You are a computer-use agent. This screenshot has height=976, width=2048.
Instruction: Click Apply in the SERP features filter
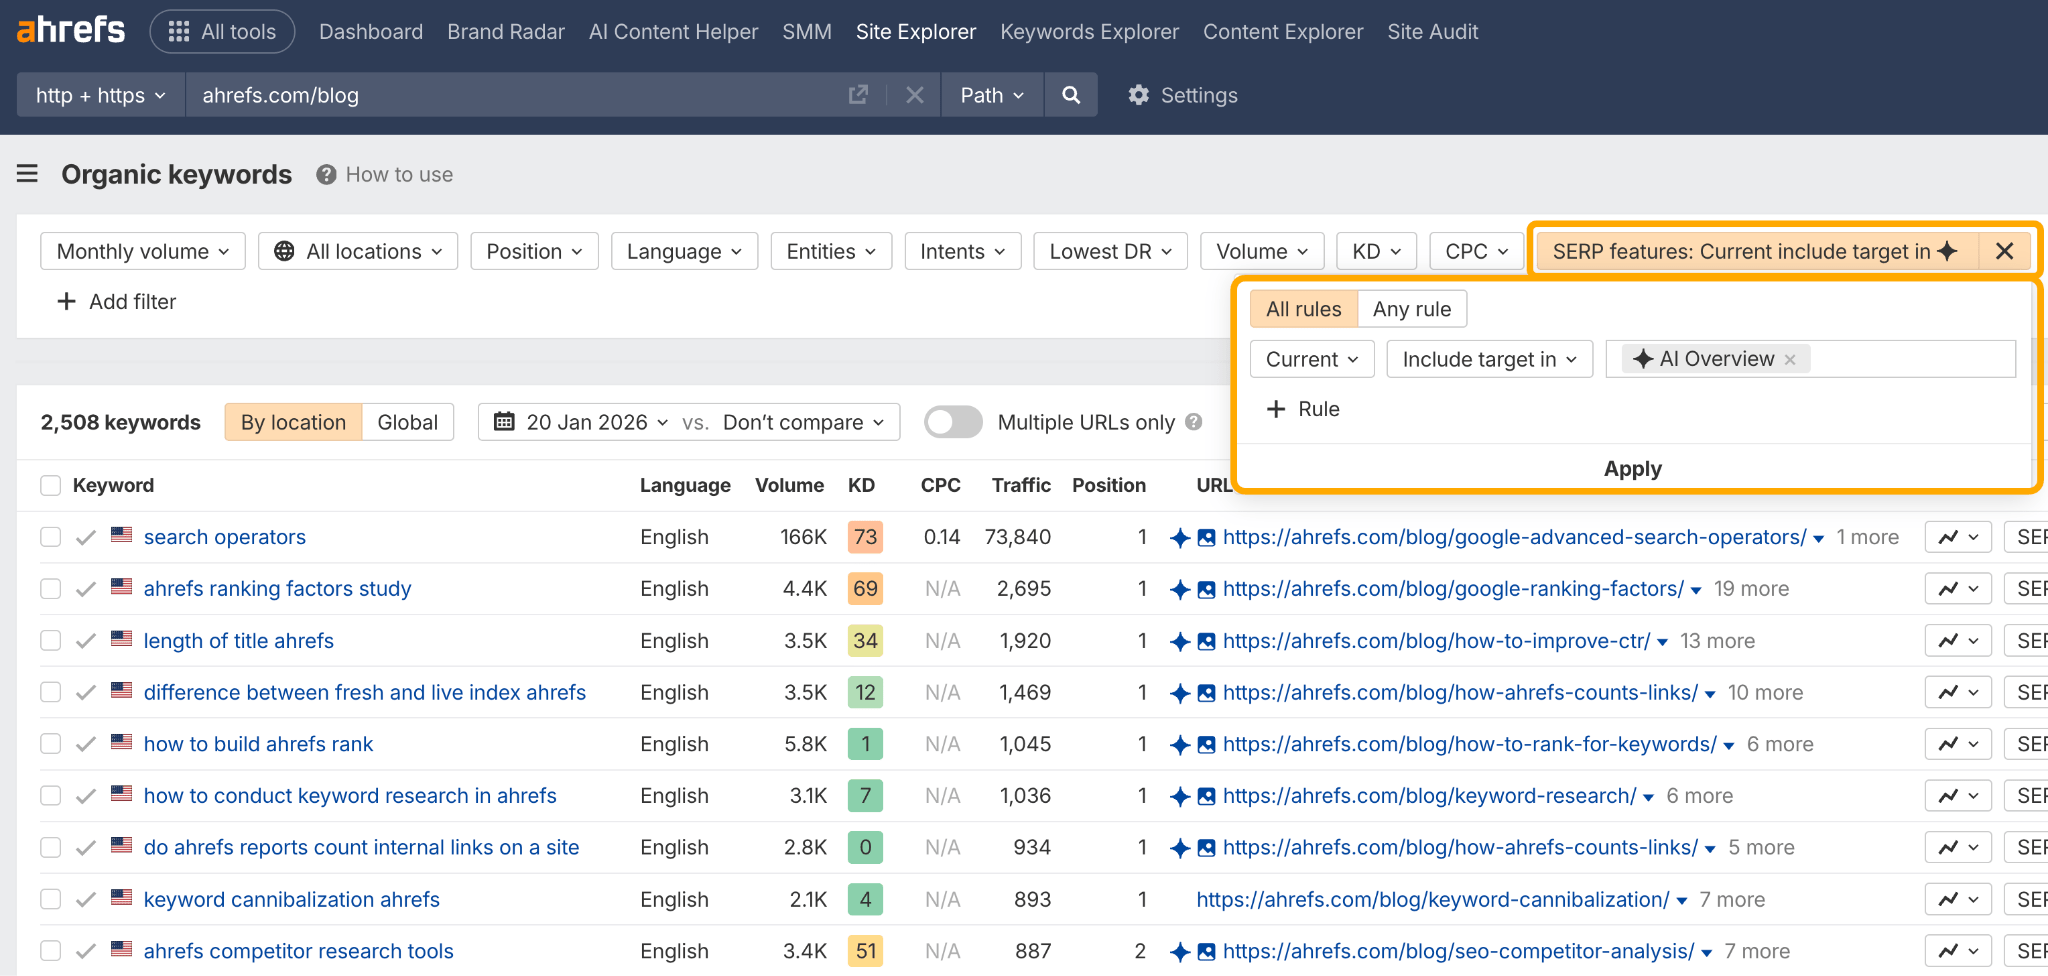click(1632, 468)
